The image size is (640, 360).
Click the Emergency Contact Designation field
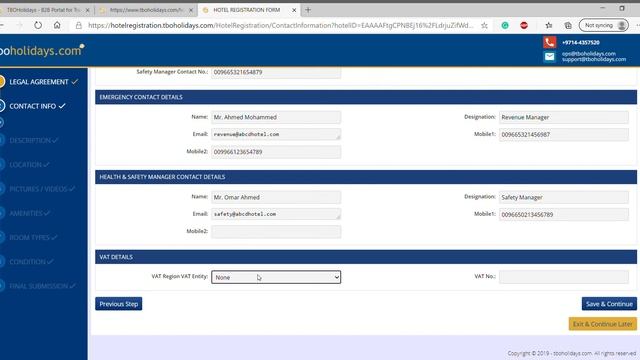coord(564,117)
